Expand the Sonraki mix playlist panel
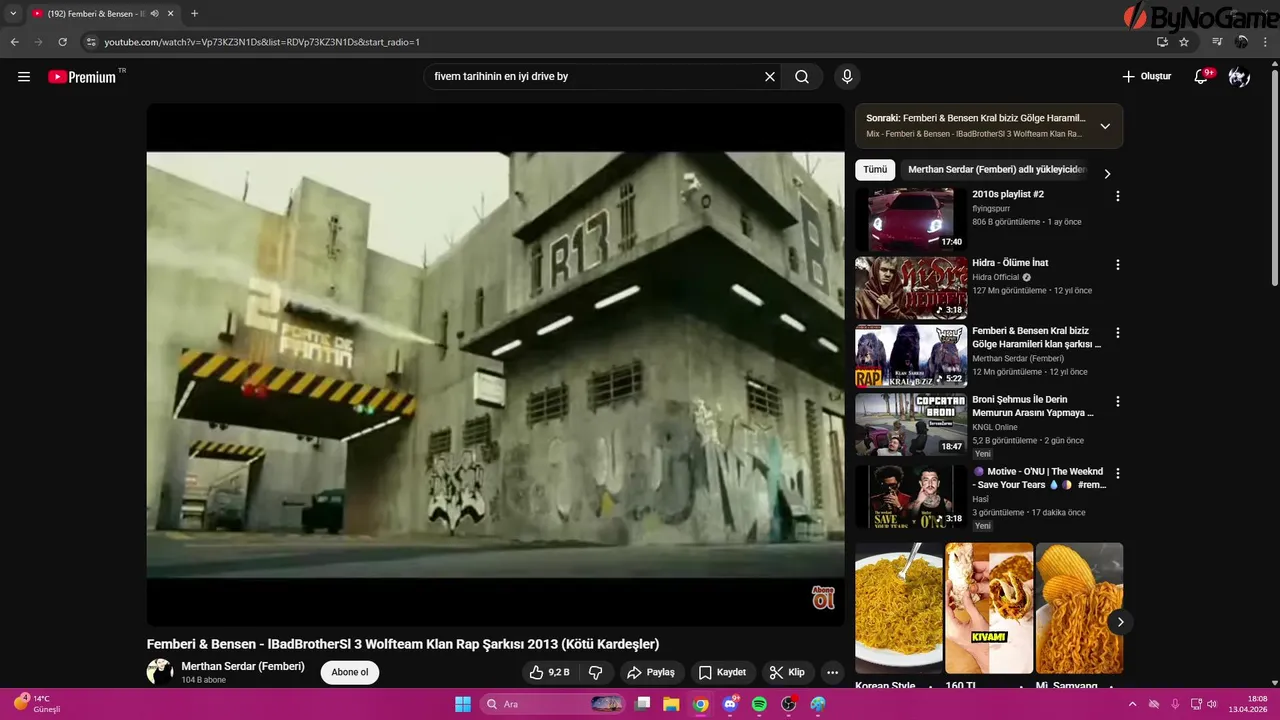Image resolution: width=1280 pixels, height=720 pixels. click(1105, 126)
